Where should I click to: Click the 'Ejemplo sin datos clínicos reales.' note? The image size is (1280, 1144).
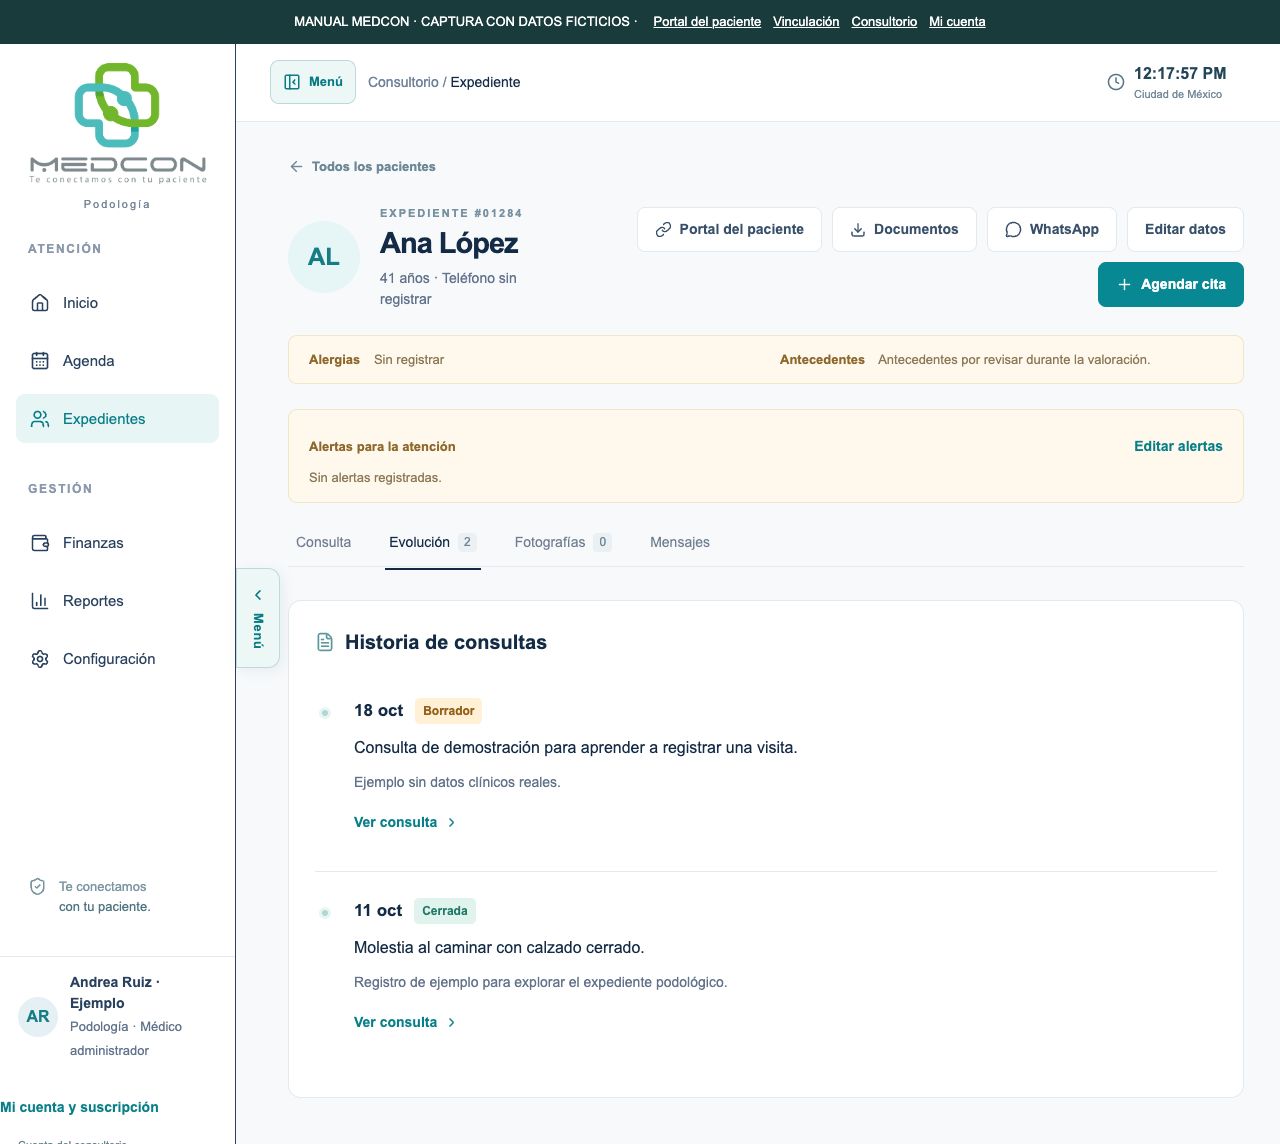click(457, 782)
